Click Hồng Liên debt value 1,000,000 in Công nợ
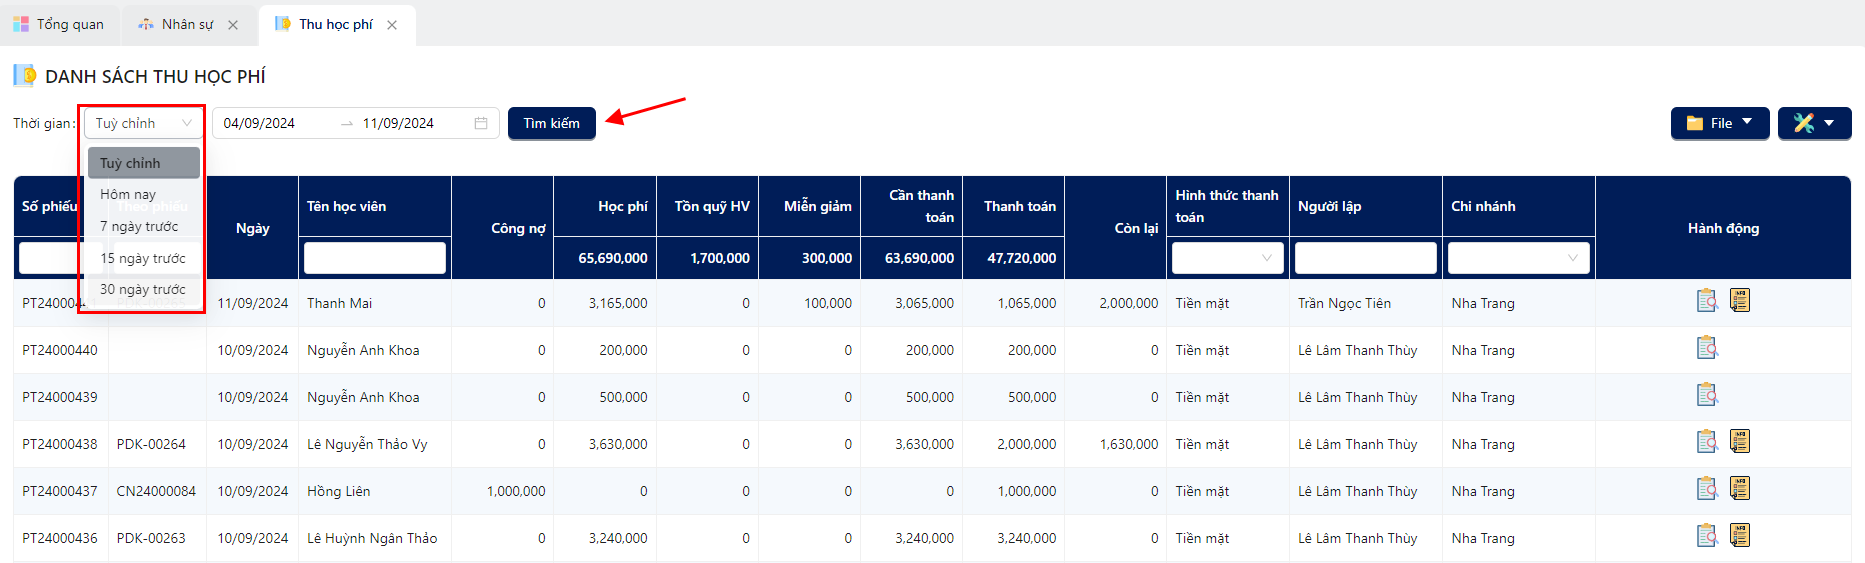 tap(516, 491)
